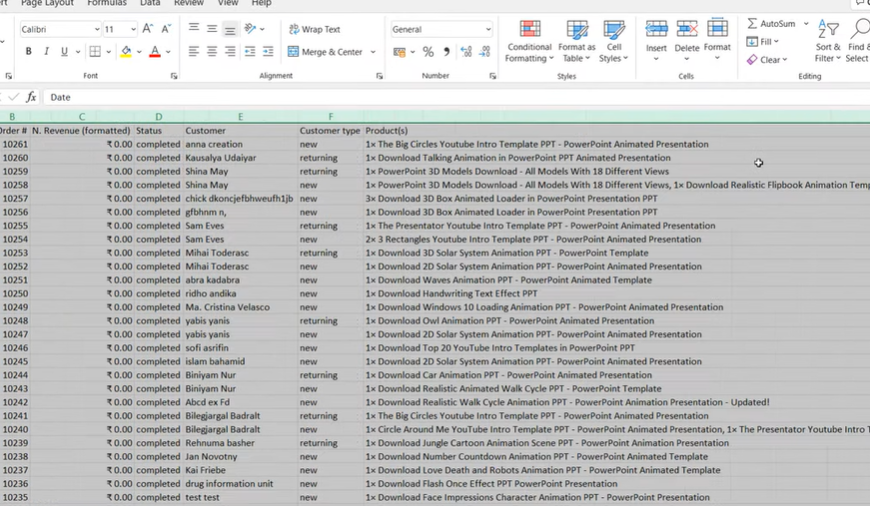The image size is (870, 506).
Task: Open Merge & Center dropdown arrow
Action: (x=373, y=52)
